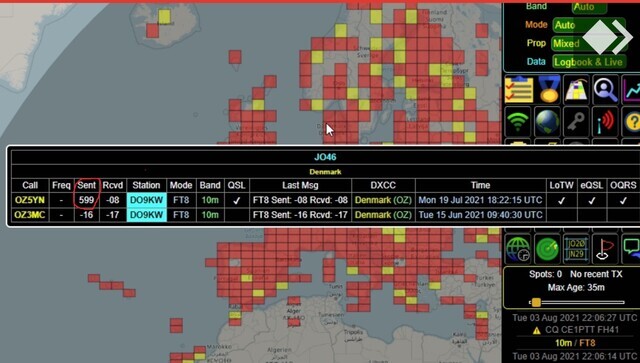This screenshot has height=363, width=640.
Task: Click the yellow warning triangle beside CQ CE1PTT
Action: click(x=537, y=330)
